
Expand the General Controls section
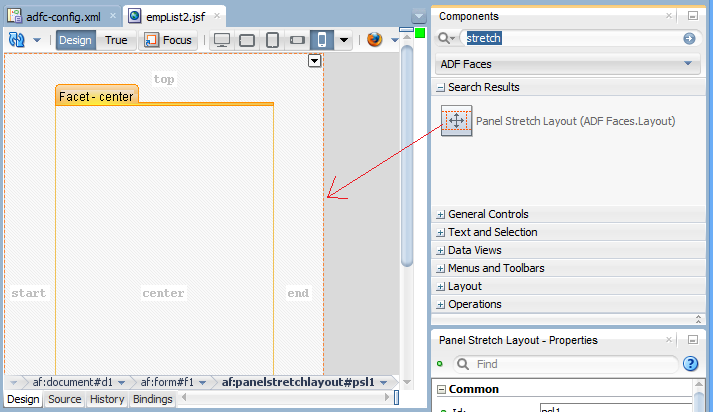pyautogui.click(x=440, y=215)
